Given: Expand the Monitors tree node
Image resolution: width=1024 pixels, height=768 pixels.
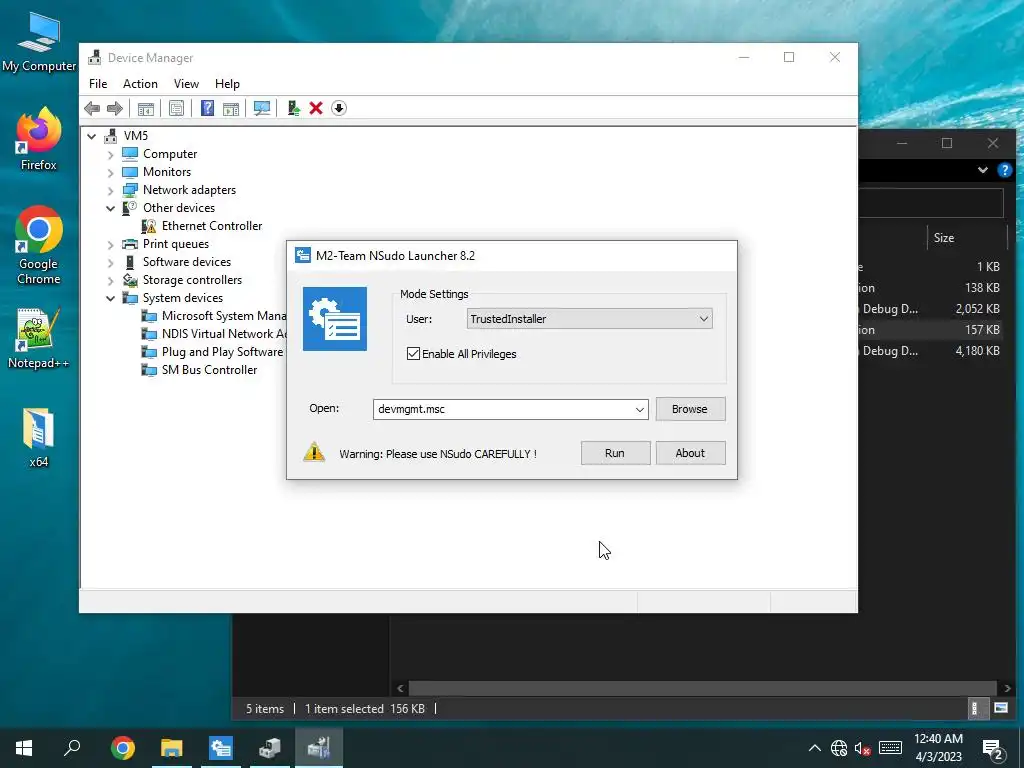Looking at the screenshot, I should [x=110, y=172].
